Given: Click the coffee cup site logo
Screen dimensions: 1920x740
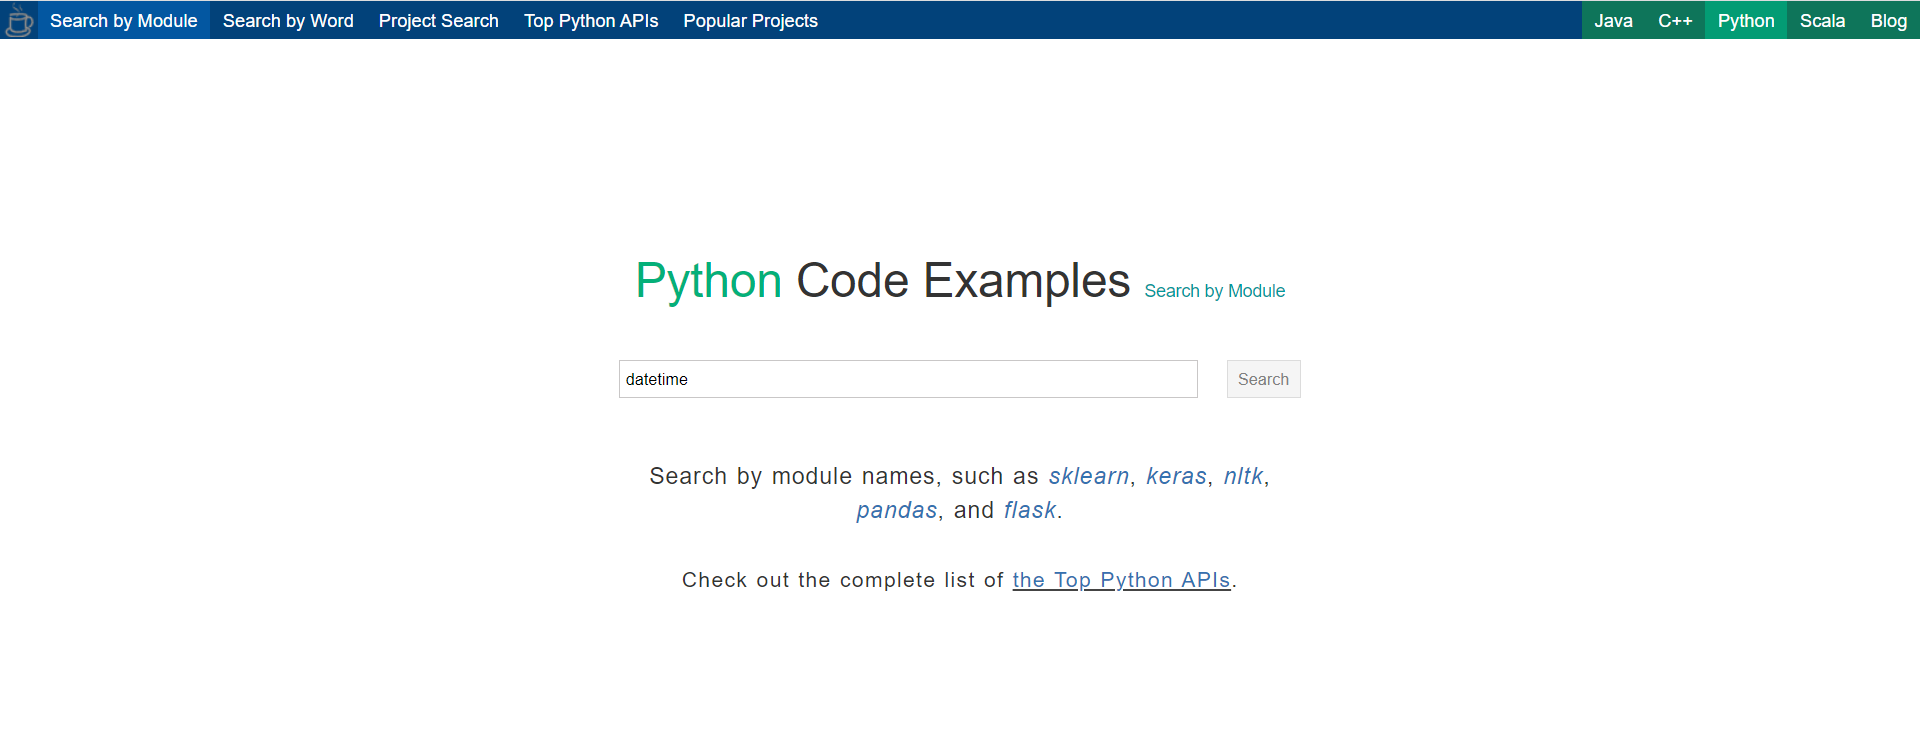Looking at the screenshot, I should click(x=19, y=20).
